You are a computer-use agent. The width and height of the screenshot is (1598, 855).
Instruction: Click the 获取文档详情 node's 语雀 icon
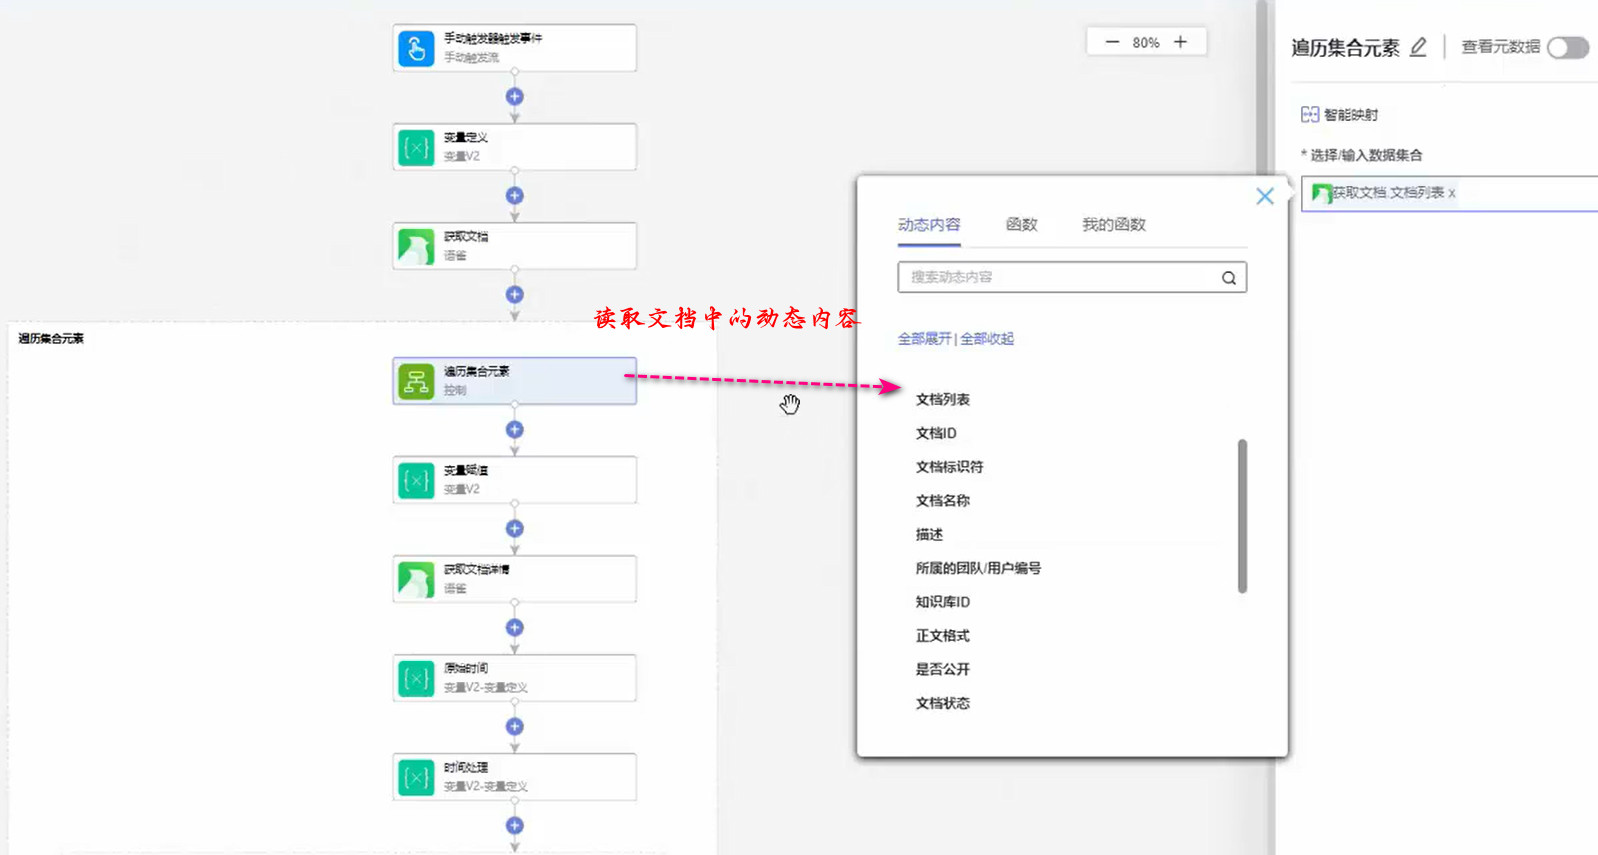coord(416,579)
